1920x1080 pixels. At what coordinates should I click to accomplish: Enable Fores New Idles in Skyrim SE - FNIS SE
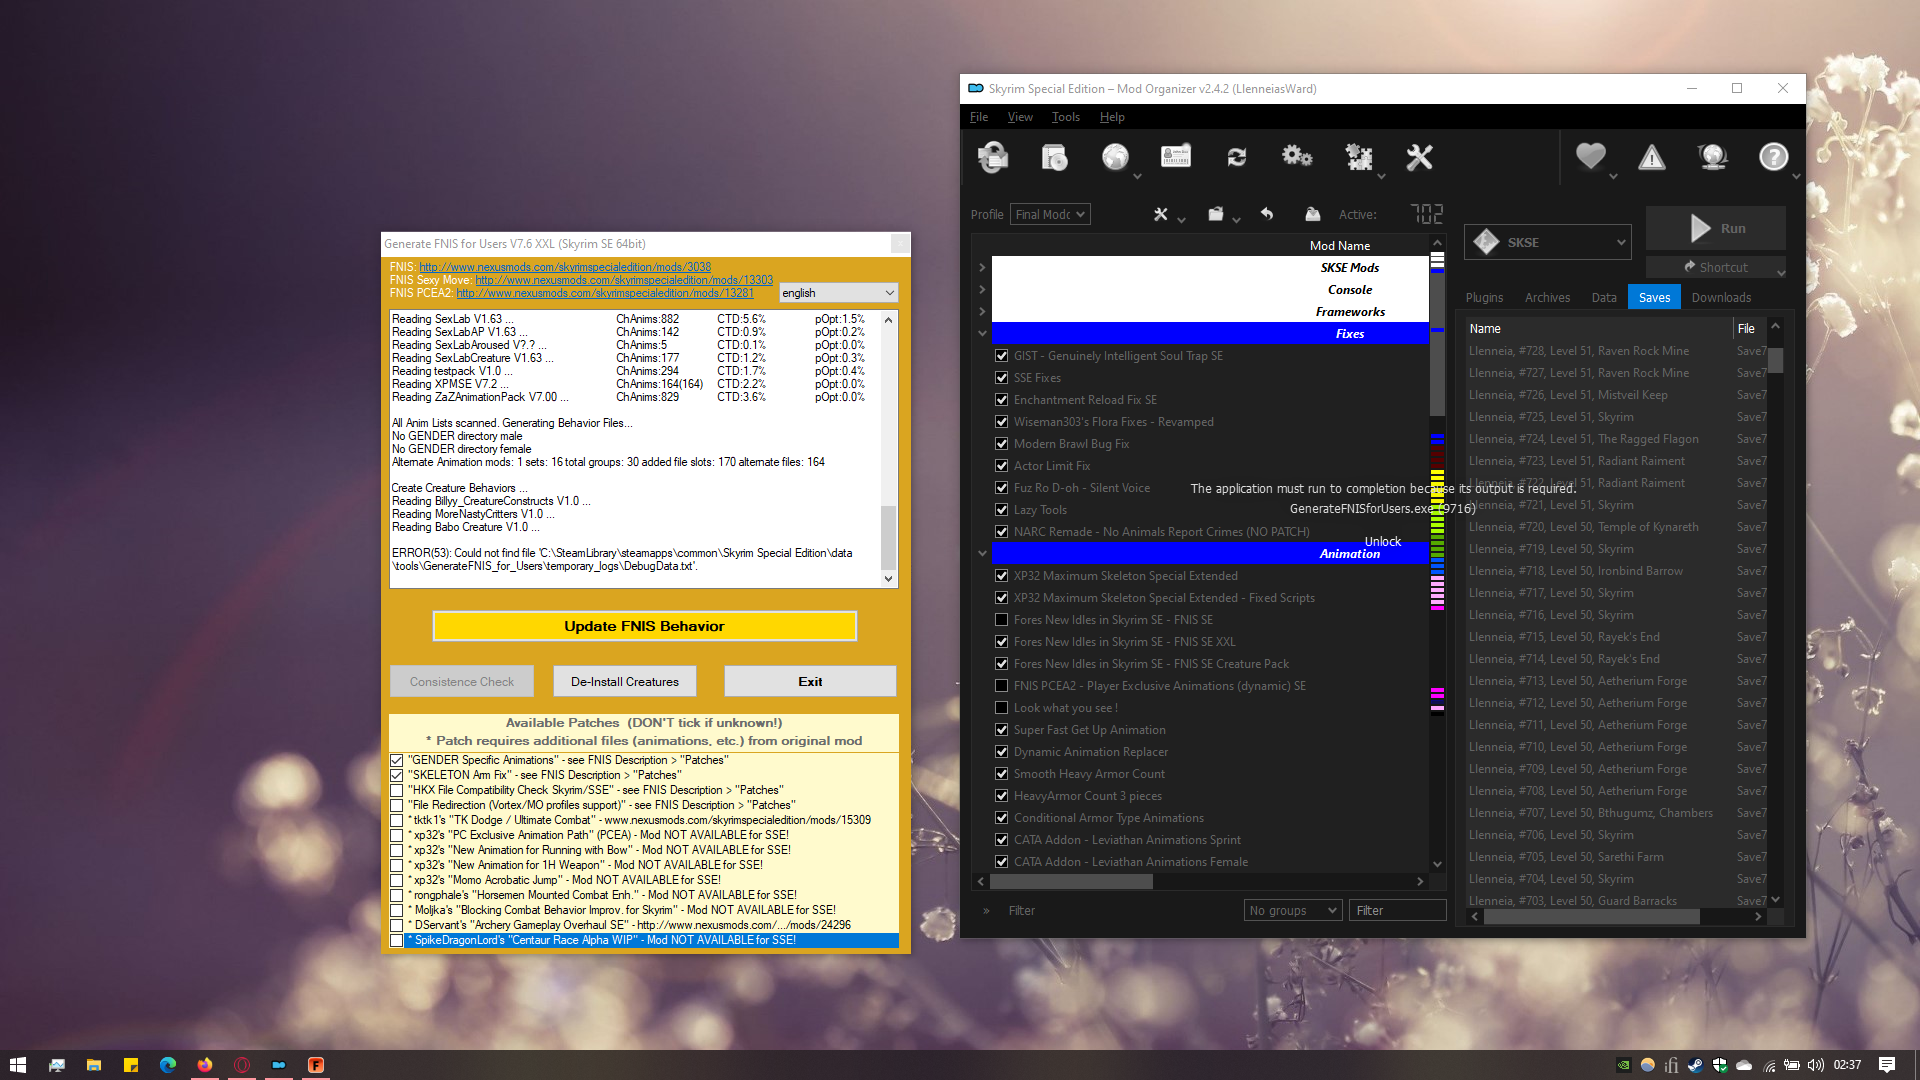tap(1001, 620)
